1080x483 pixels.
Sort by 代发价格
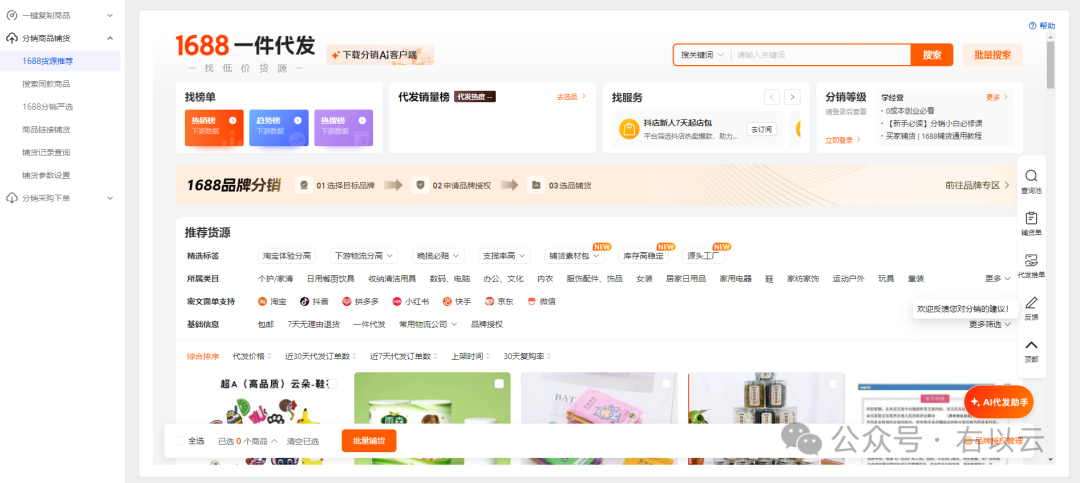coord(252,356)
